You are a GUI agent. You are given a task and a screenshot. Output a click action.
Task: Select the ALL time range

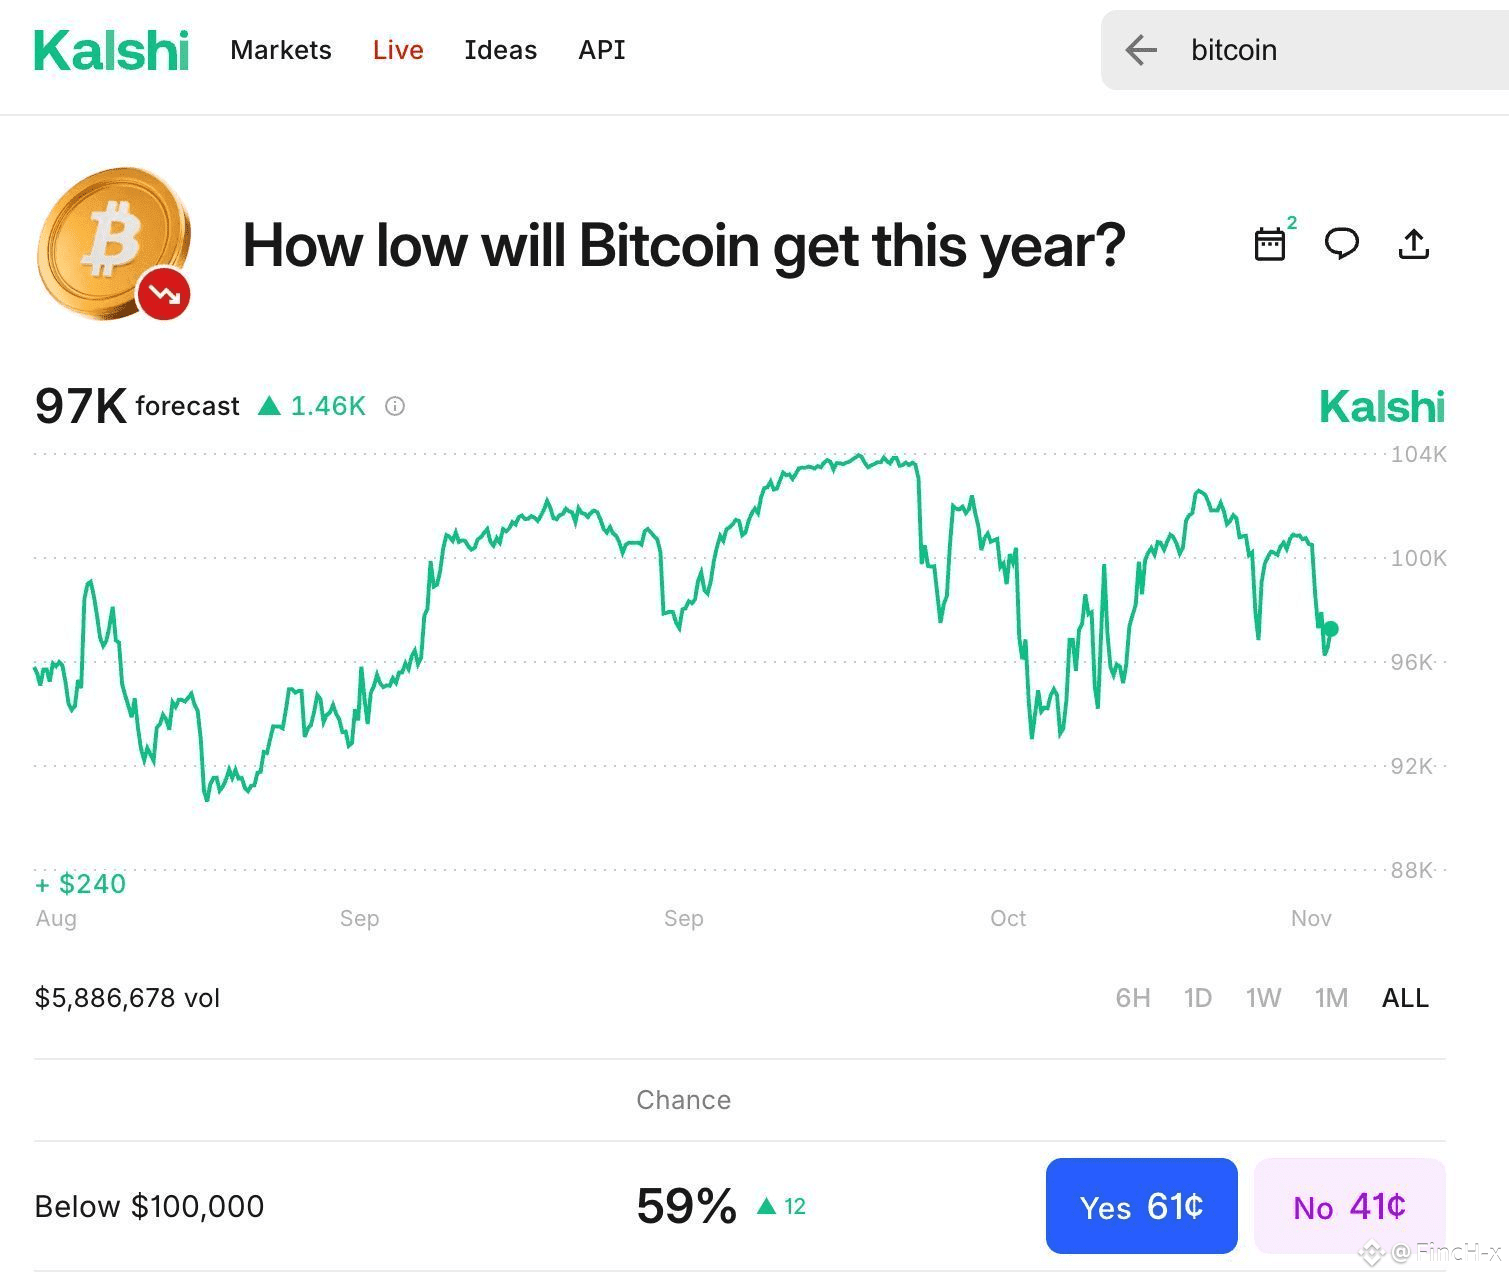(1405, 998)
